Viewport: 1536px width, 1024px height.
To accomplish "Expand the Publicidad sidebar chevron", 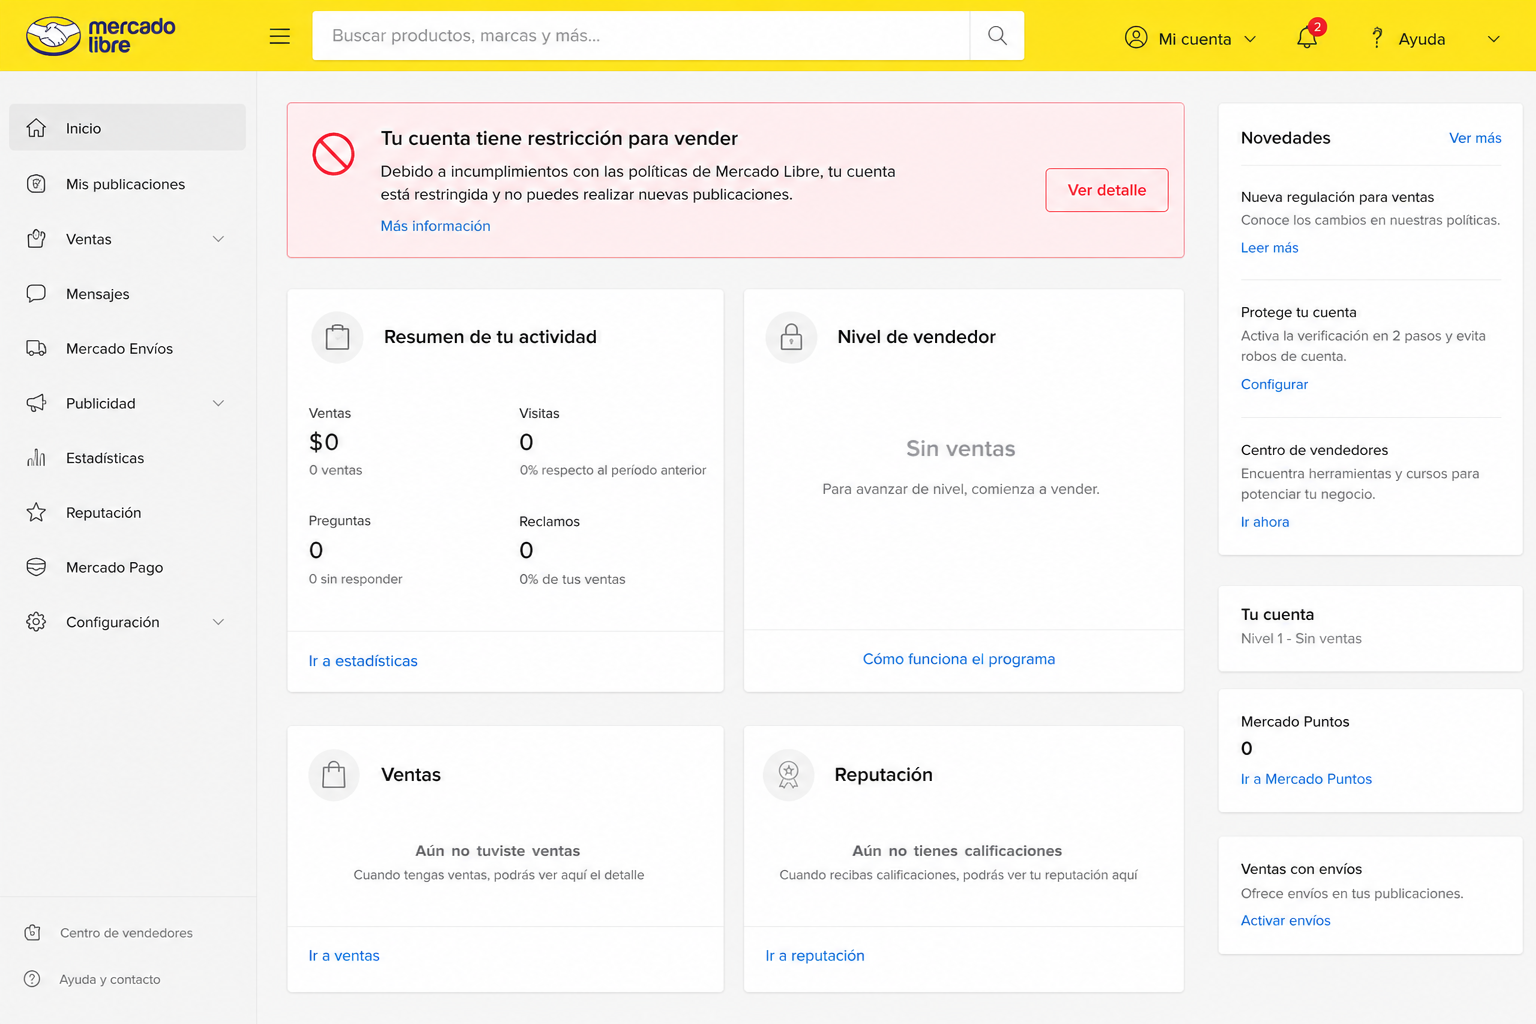I will click(x=218, y=403).
